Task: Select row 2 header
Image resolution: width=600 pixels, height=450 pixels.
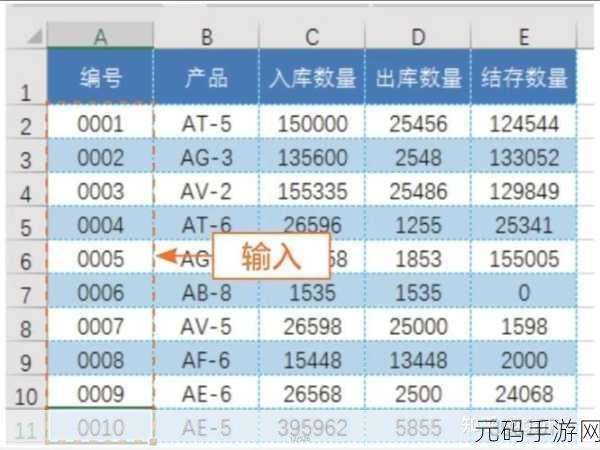Action: 26,121
